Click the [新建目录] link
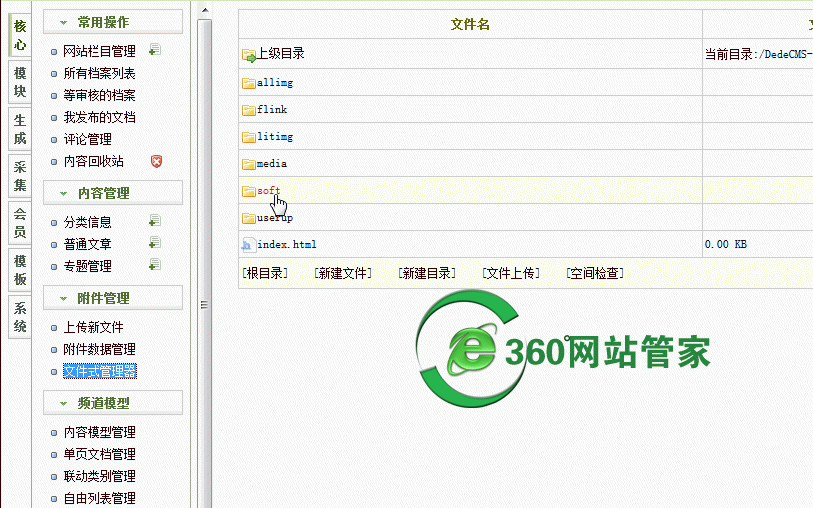The image size is (813, 508). click(x=427, y=273)
